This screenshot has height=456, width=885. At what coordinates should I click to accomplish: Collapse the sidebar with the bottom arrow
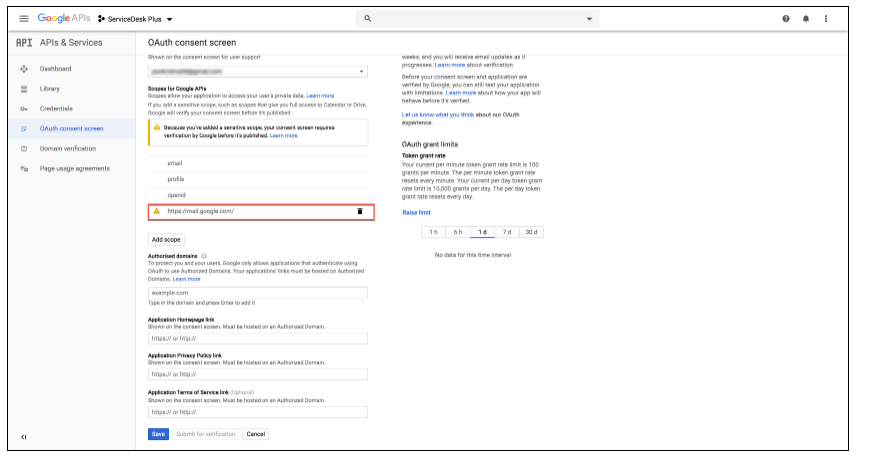24,437
